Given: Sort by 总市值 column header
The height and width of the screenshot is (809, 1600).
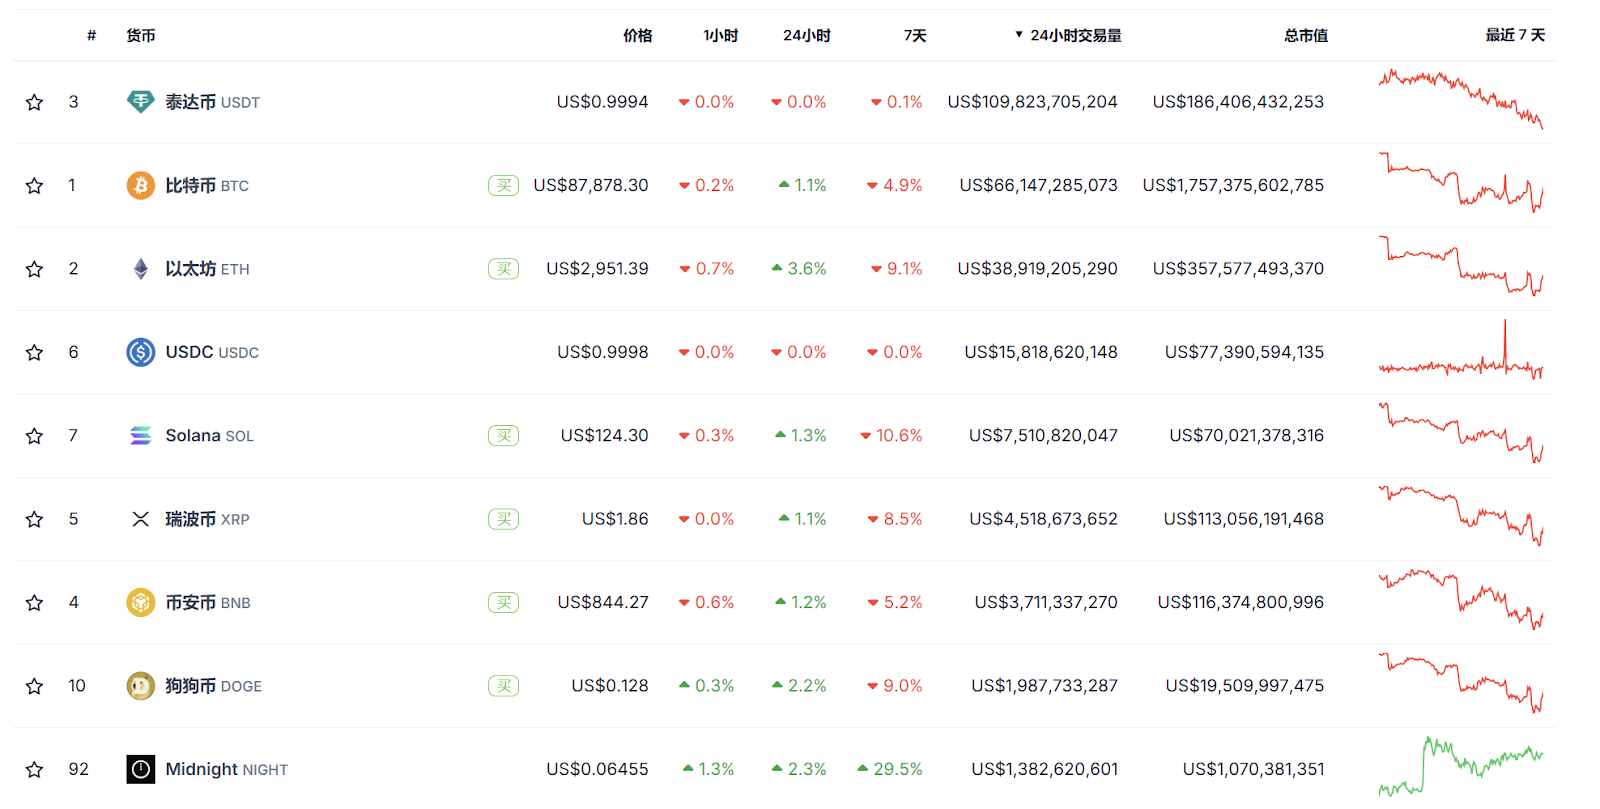Looking at the screenshot, I should (1306, 35).
